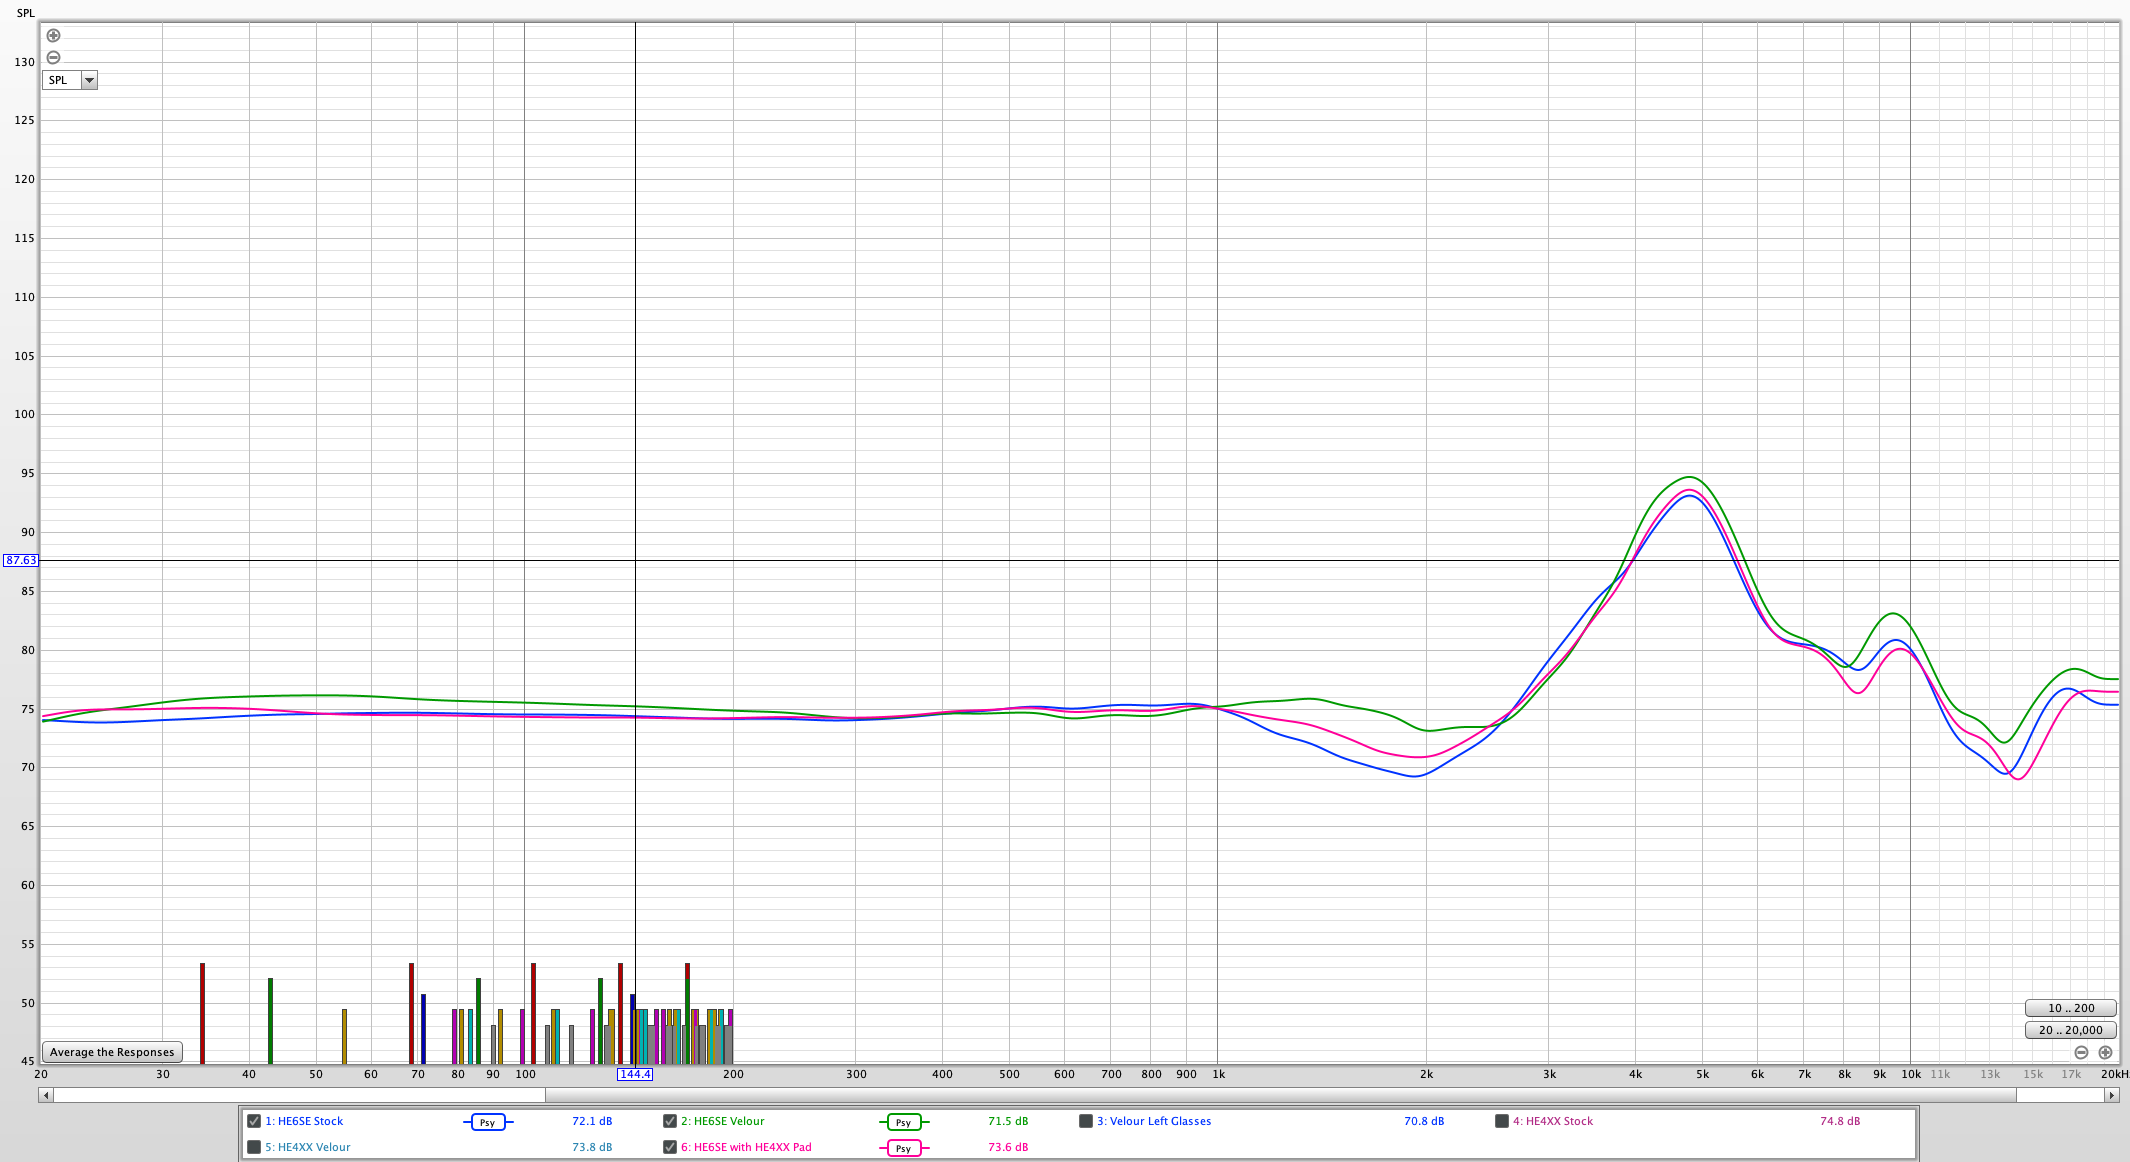Click the zoom-out icon below top-left plus
2130x1162 pixels.
click(x=54, y=58)
